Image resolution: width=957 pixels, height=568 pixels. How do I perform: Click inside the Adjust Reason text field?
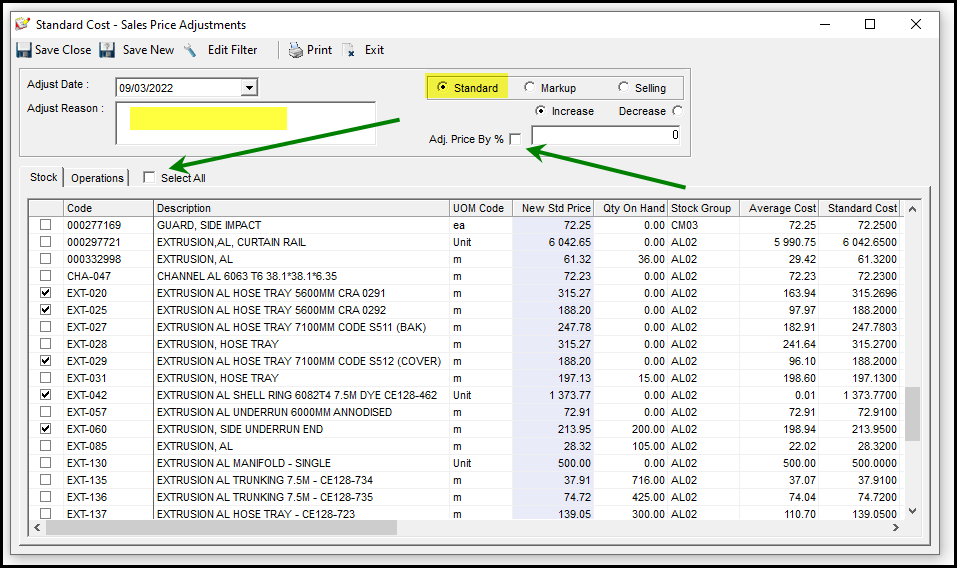pos(245,122)
